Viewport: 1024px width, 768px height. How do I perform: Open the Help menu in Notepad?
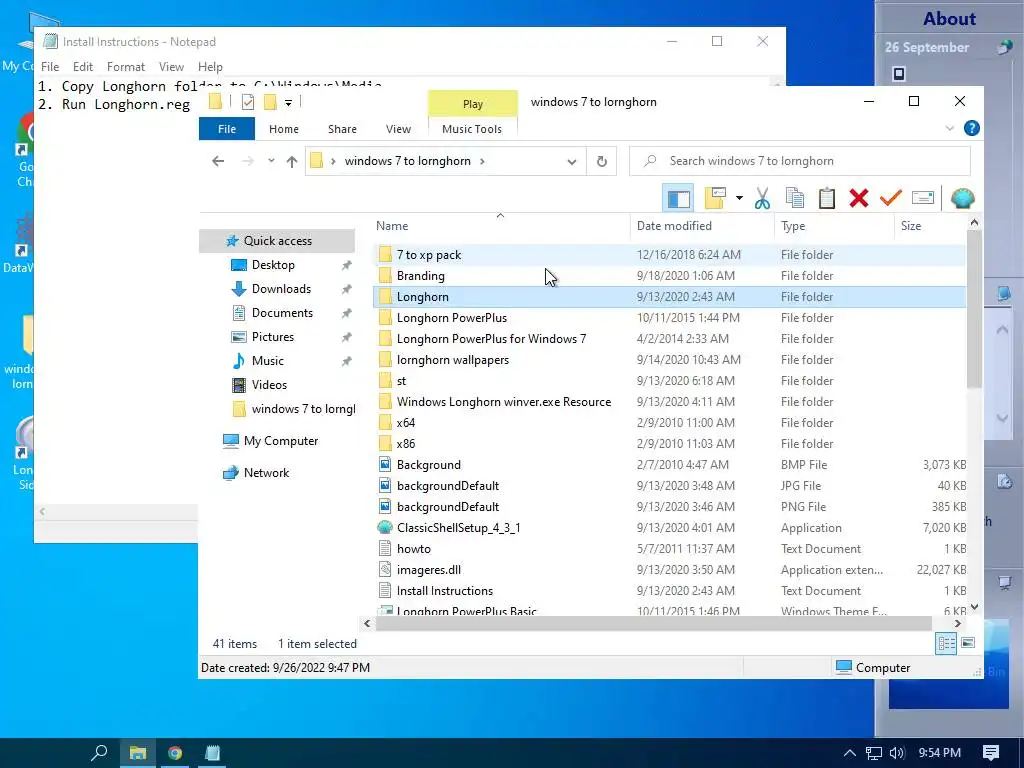(x=210, y=67)
